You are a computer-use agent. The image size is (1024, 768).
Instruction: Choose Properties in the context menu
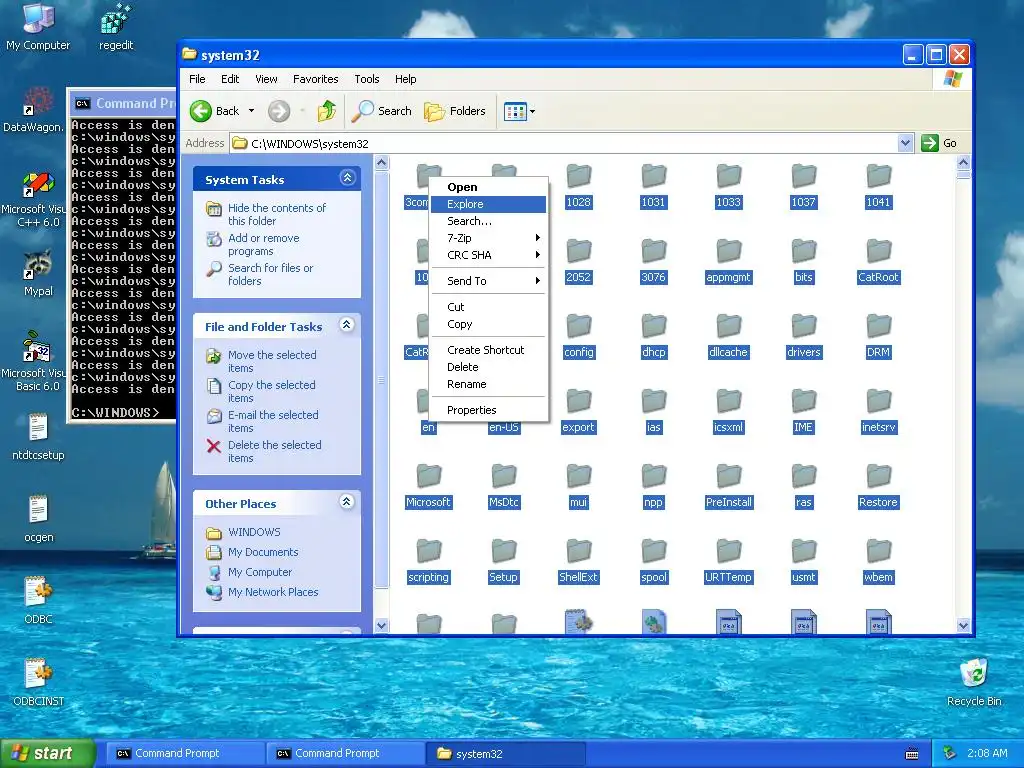[x=488, y=410]
